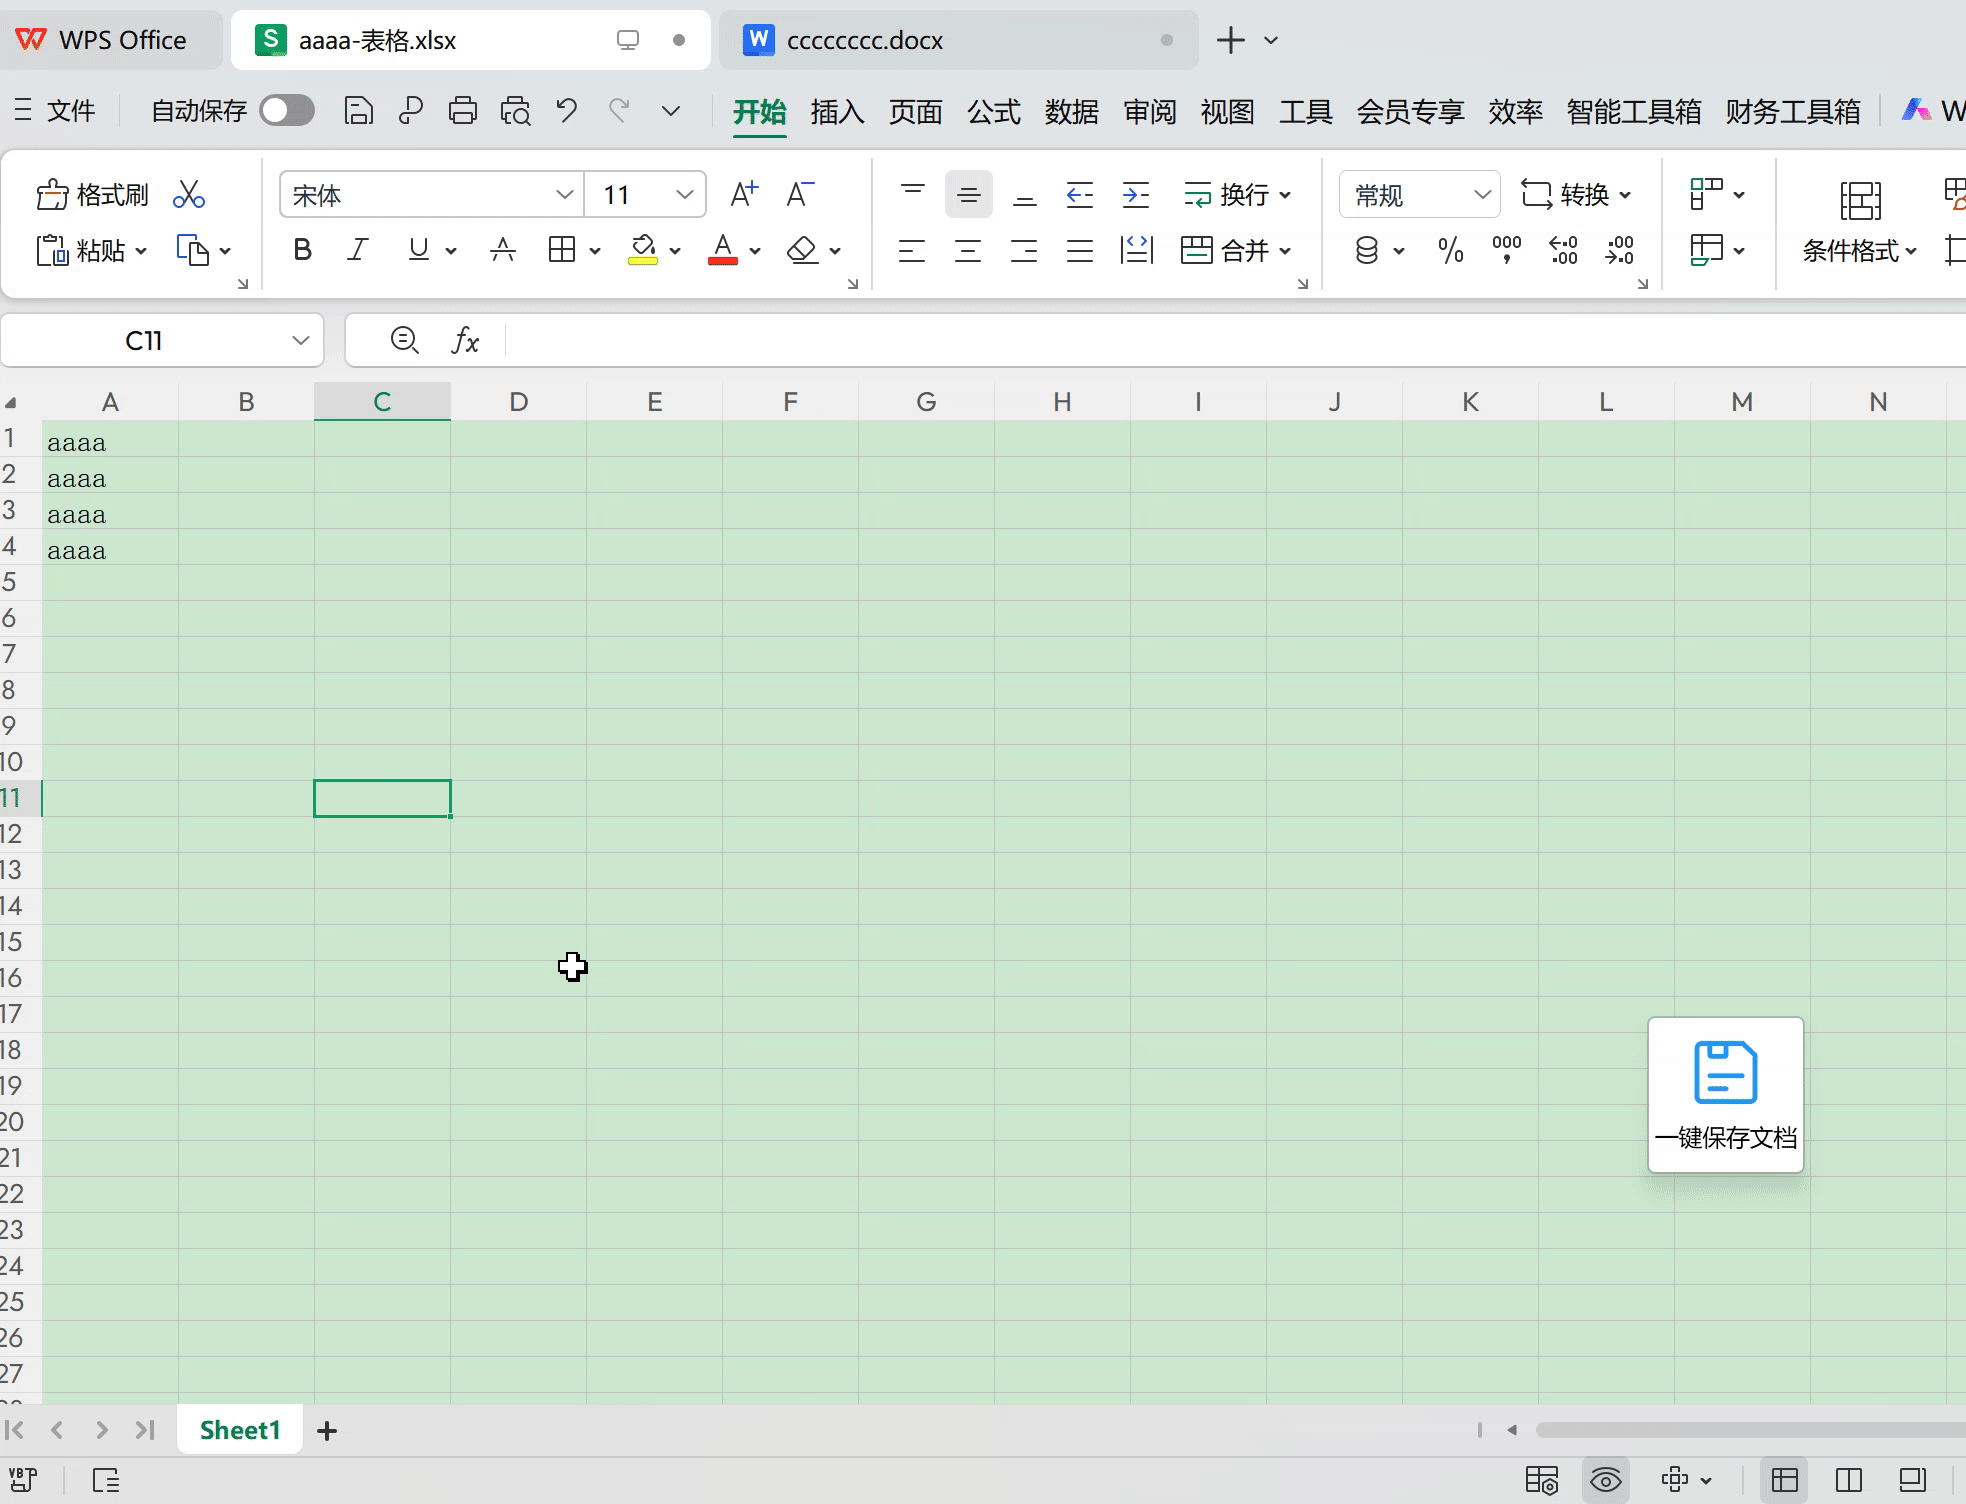The image size is (1966, 1504).
Task: Click the Cut scissors icon
Action: point(188,194)
